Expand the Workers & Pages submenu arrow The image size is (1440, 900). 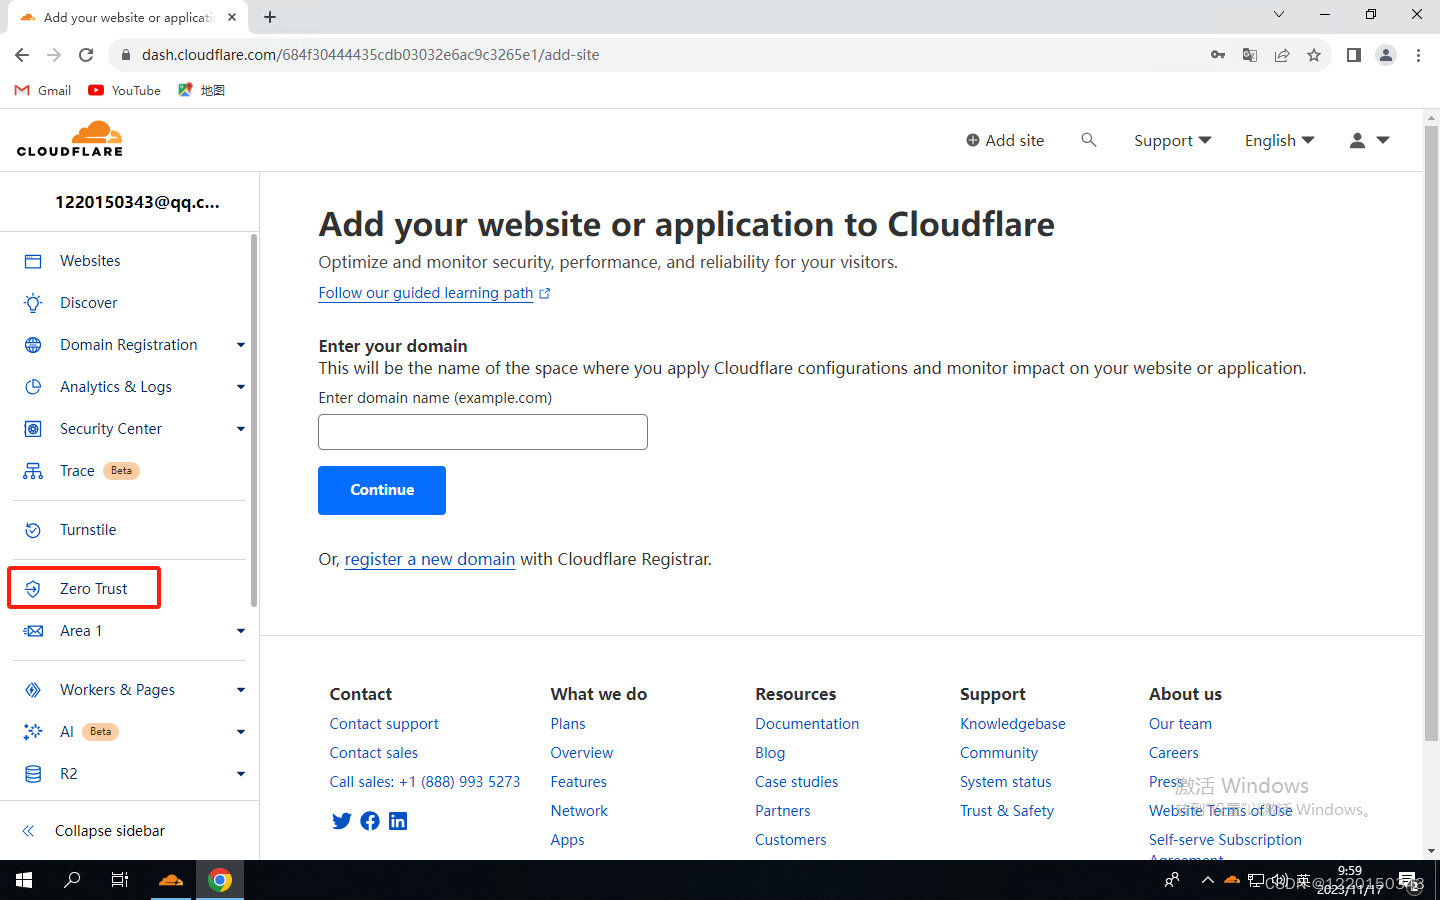tap(241, 690)
